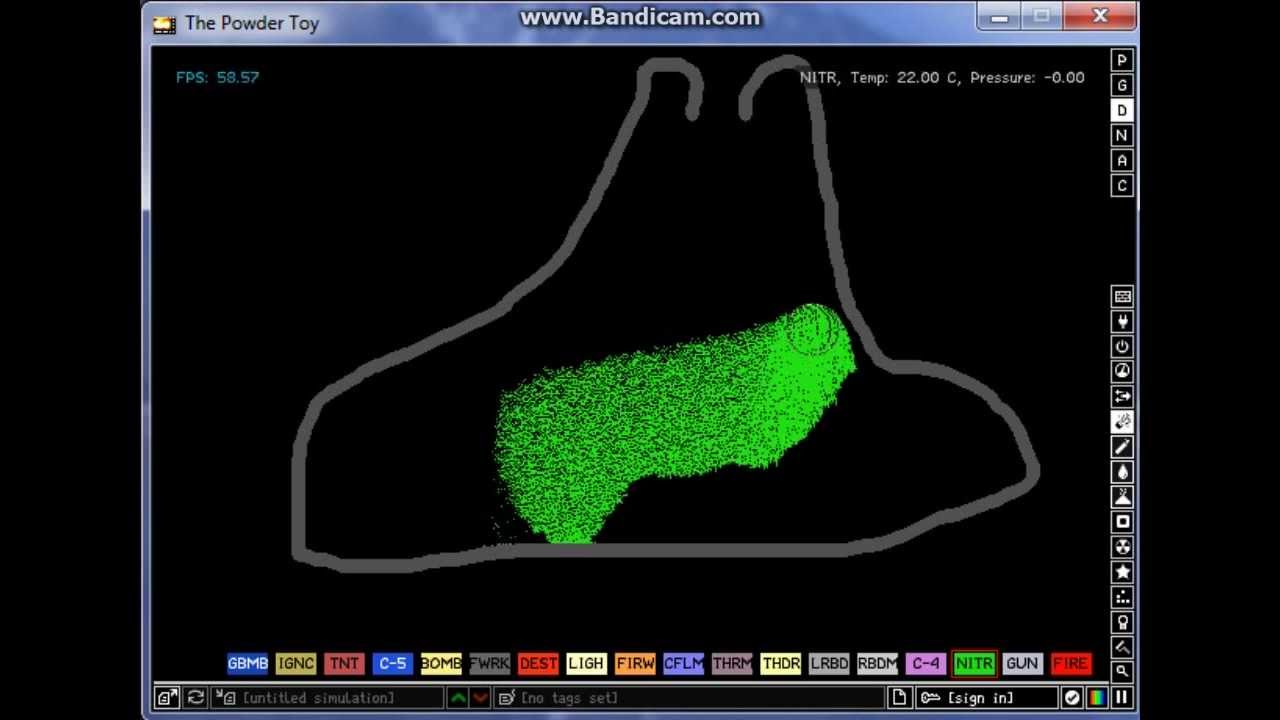The height and width of the screenshot is (720, 1280).
Task: Select the LIGH element
Action: [x=587, y=663]
